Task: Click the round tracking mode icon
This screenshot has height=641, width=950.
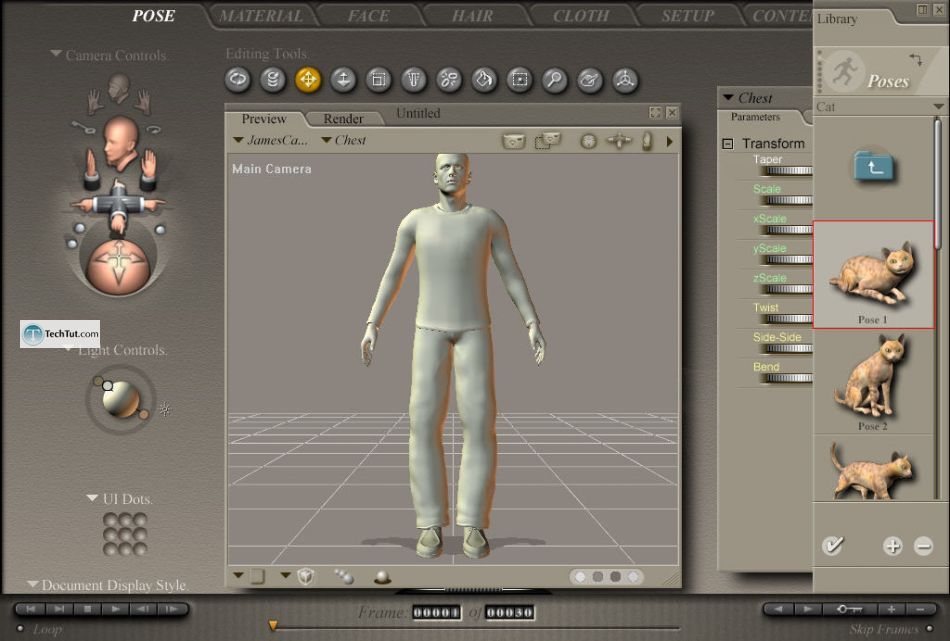Action: pyautogui.click(x=588, y=142)
